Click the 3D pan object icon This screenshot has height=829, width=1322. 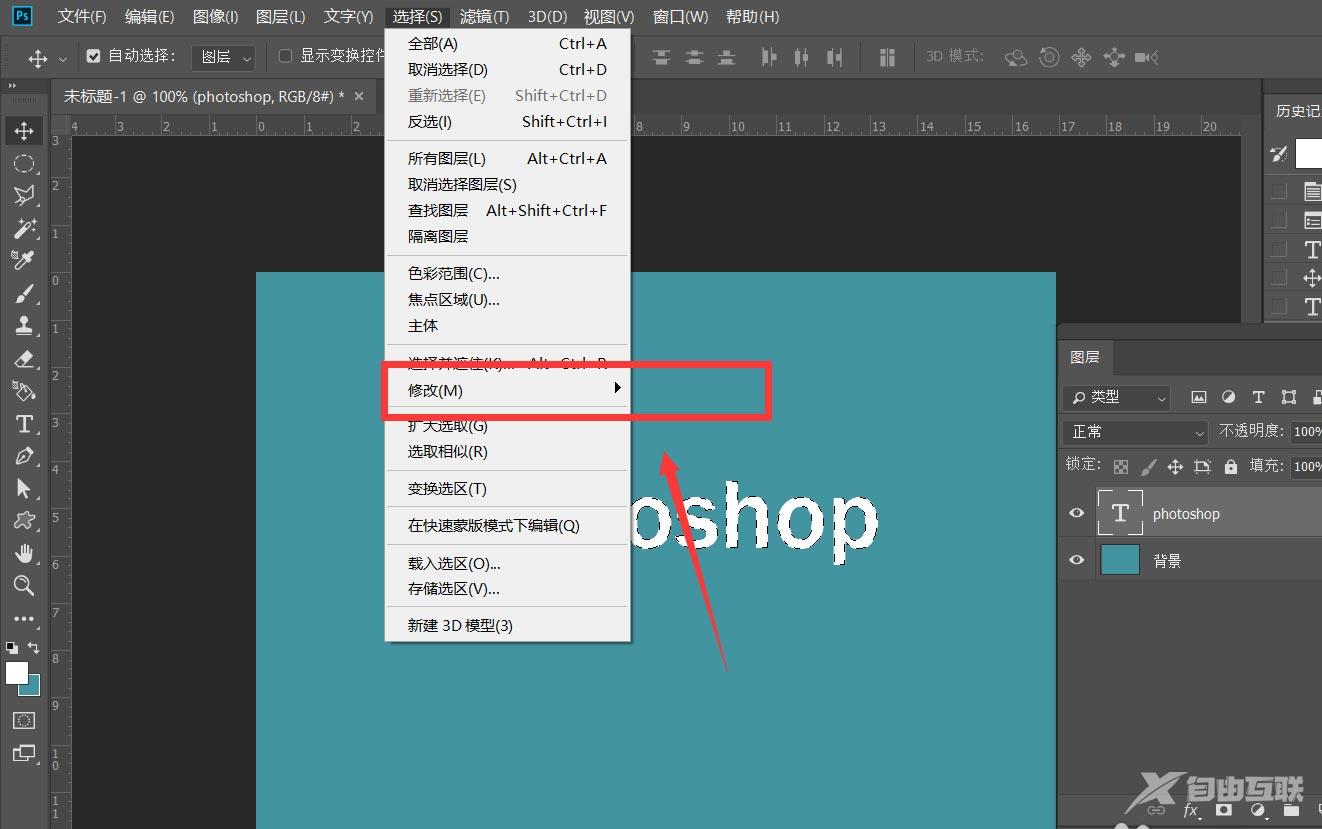point(1081,57)
